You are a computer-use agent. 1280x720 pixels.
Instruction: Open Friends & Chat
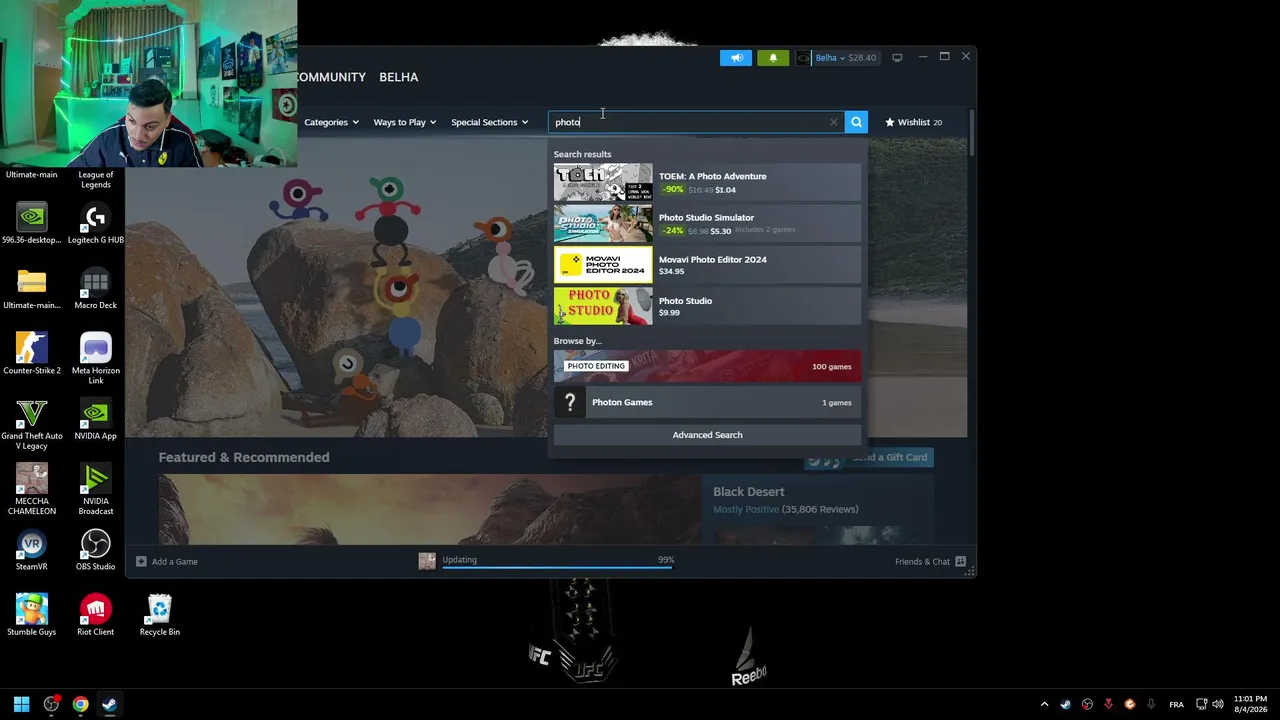coord(930,562)
